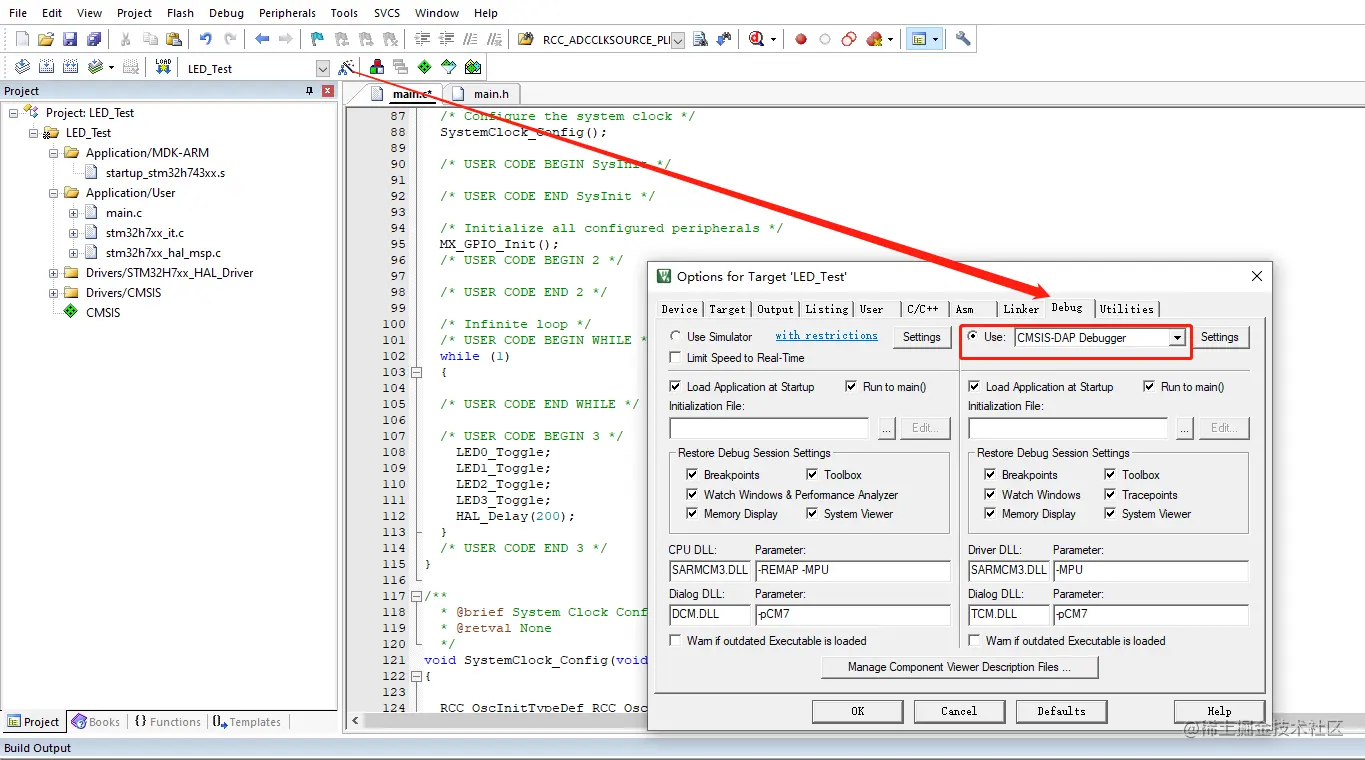Switch to the C/C++ options tab

(x=923, y=309)
